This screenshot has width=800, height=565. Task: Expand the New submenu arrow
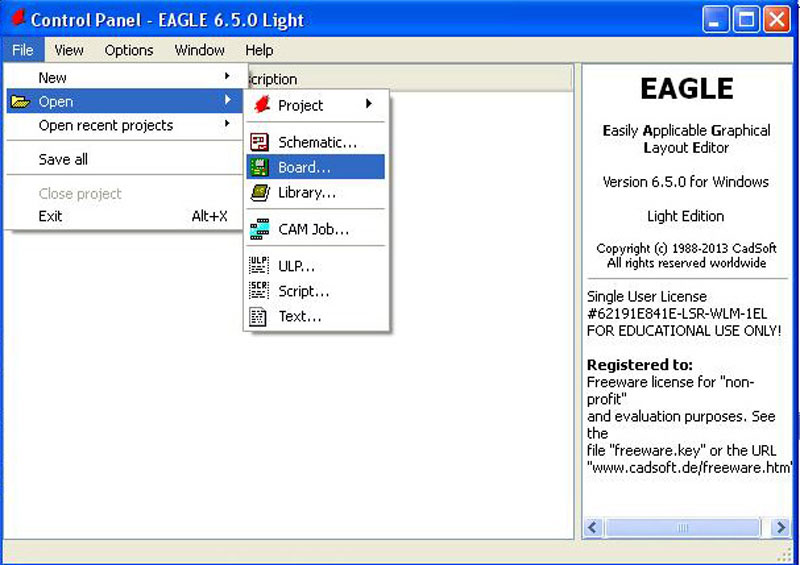227,76
